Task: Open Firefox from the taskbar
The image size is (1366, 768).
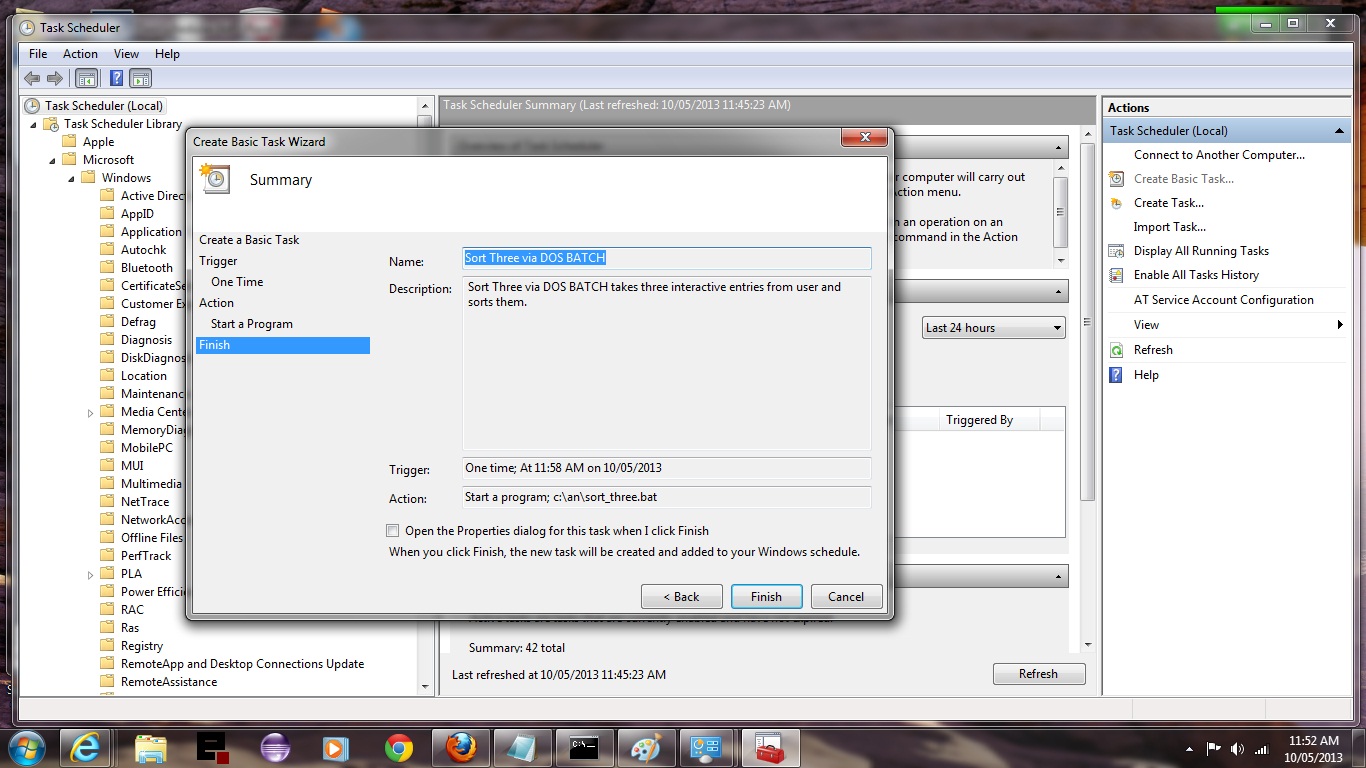Action: [x=461, y=747]
